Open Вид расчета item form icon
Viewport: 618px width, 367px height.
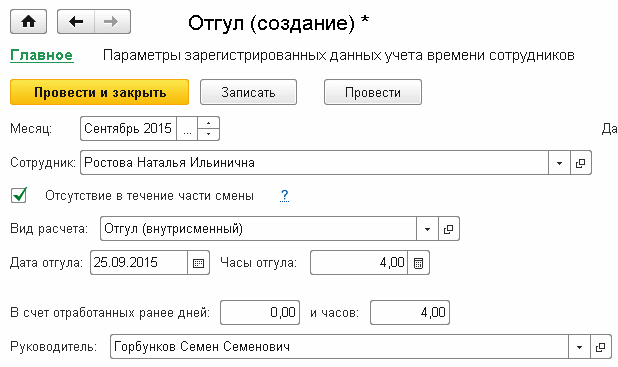click(449, 229)
